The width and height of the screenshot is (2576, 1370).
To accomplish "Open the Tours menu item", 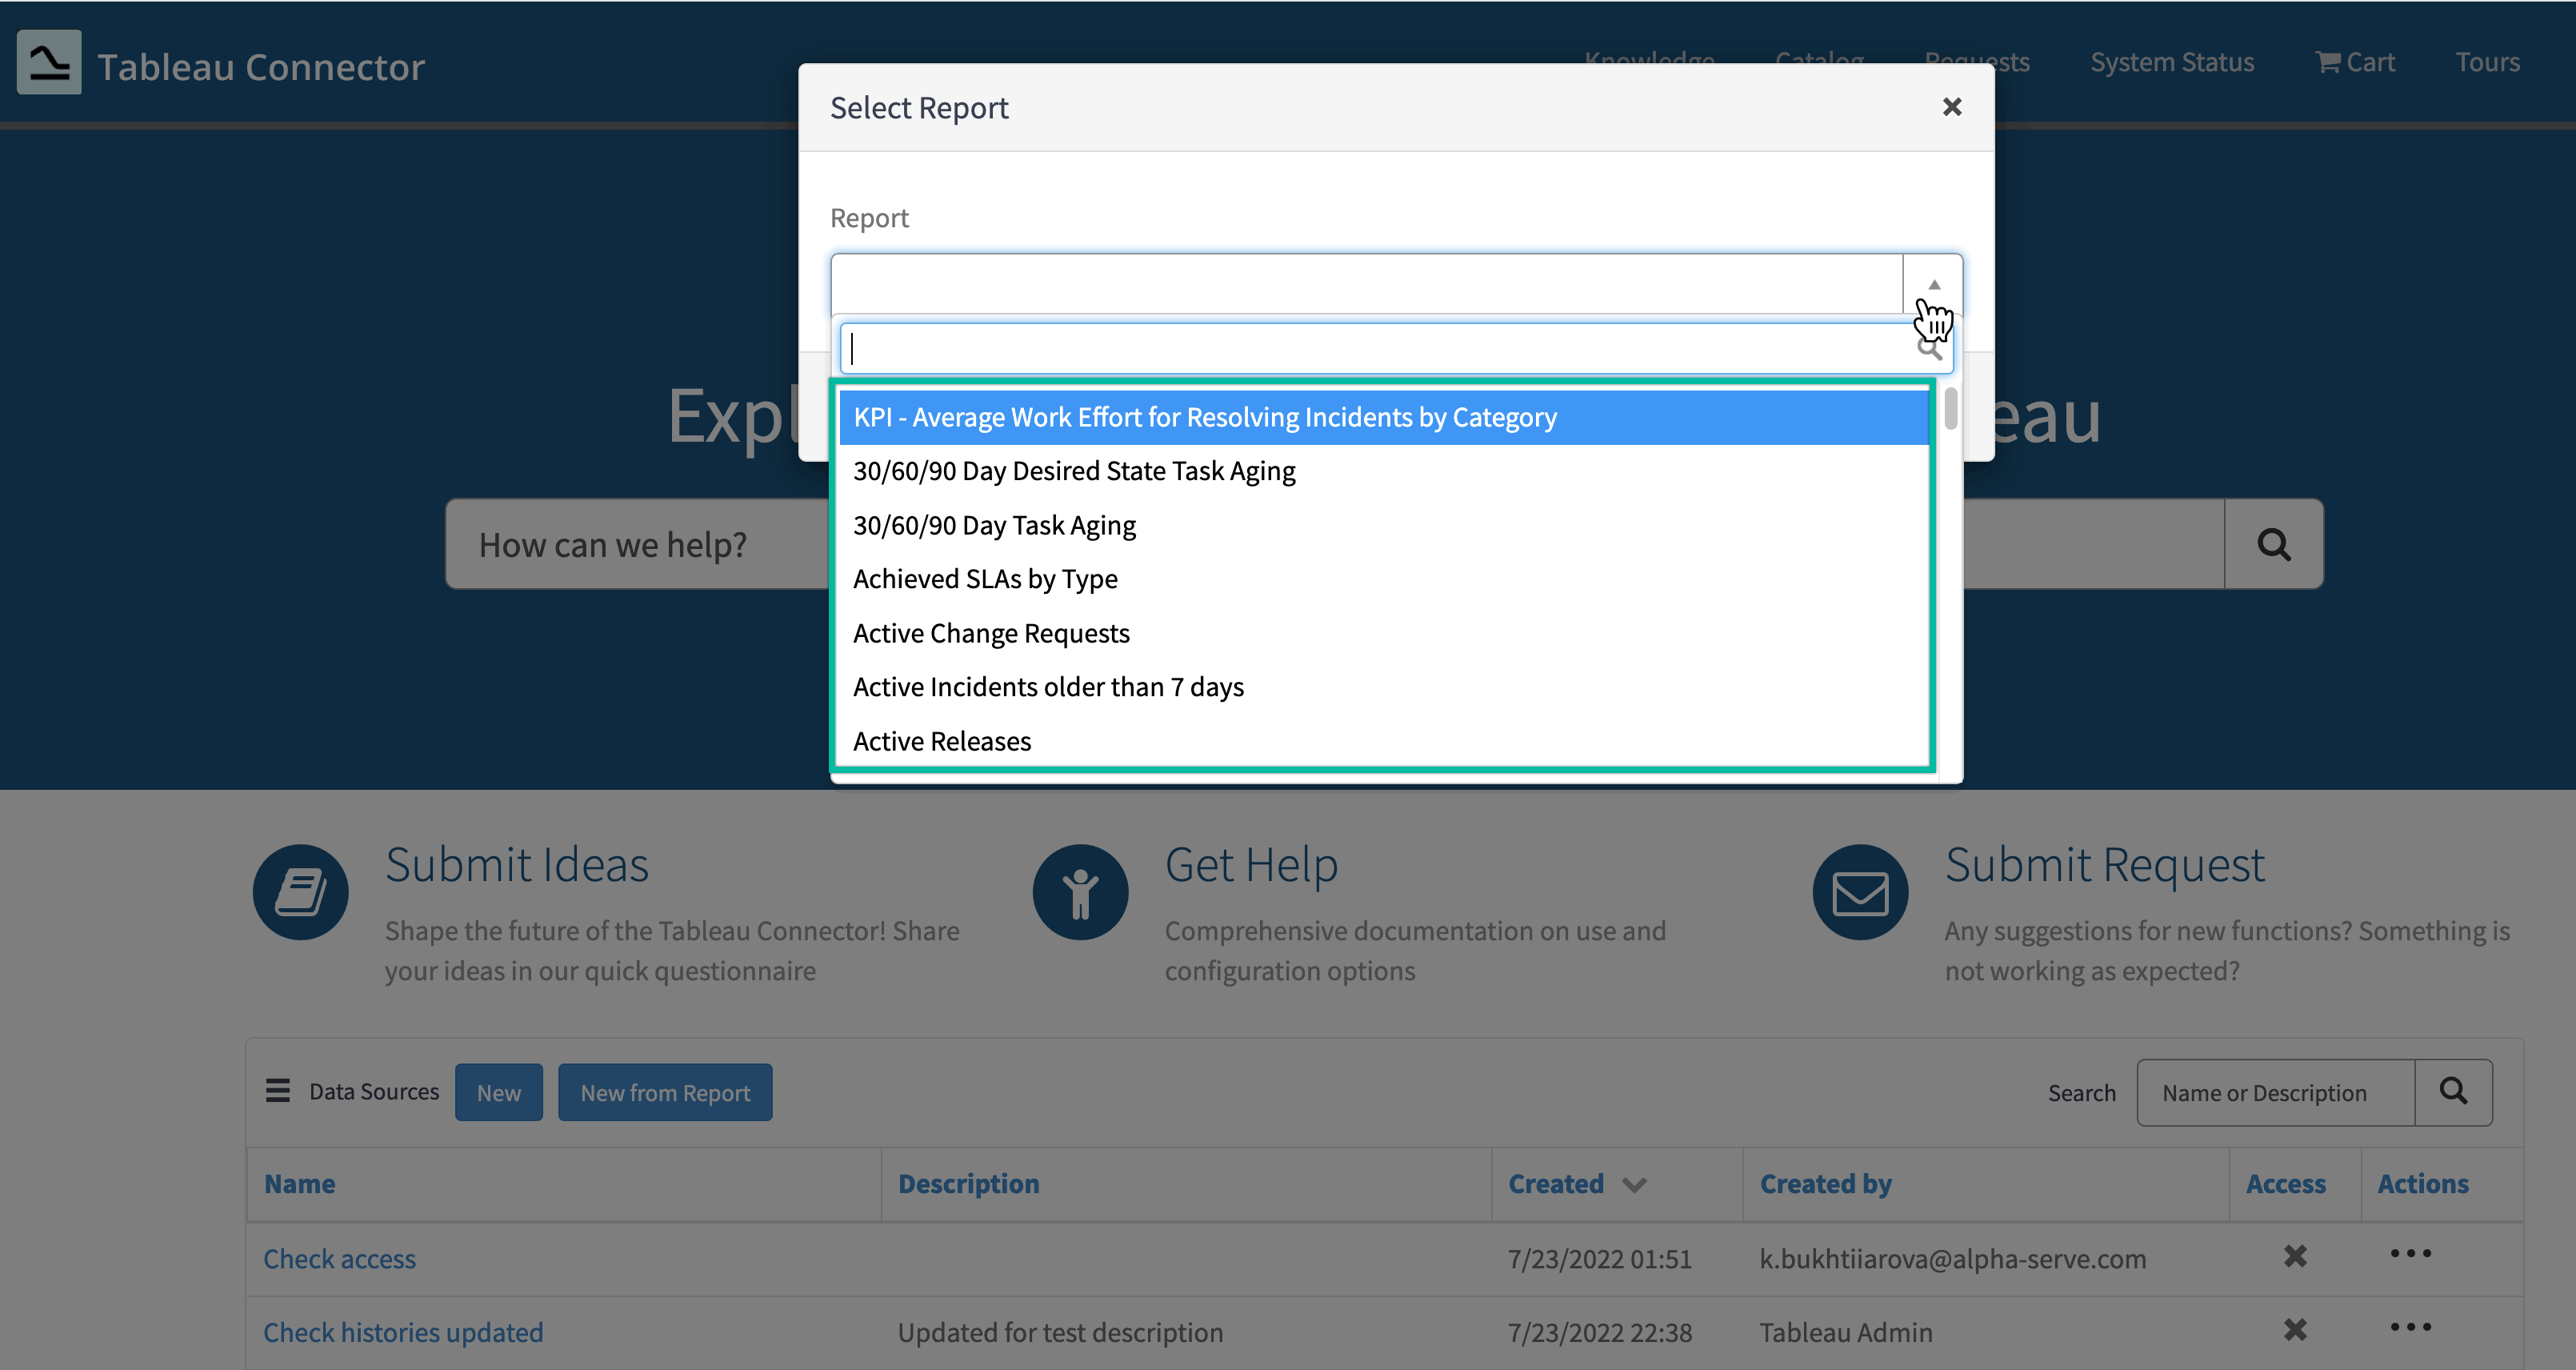I will (x=2488, y=62).
